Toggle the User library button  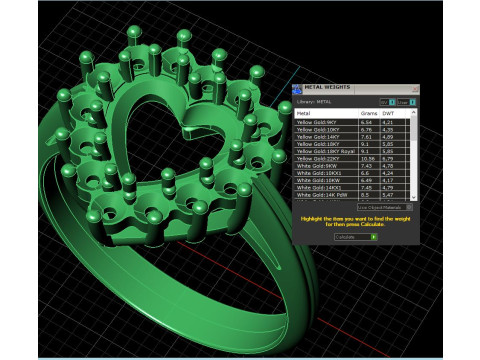[406, 102]
